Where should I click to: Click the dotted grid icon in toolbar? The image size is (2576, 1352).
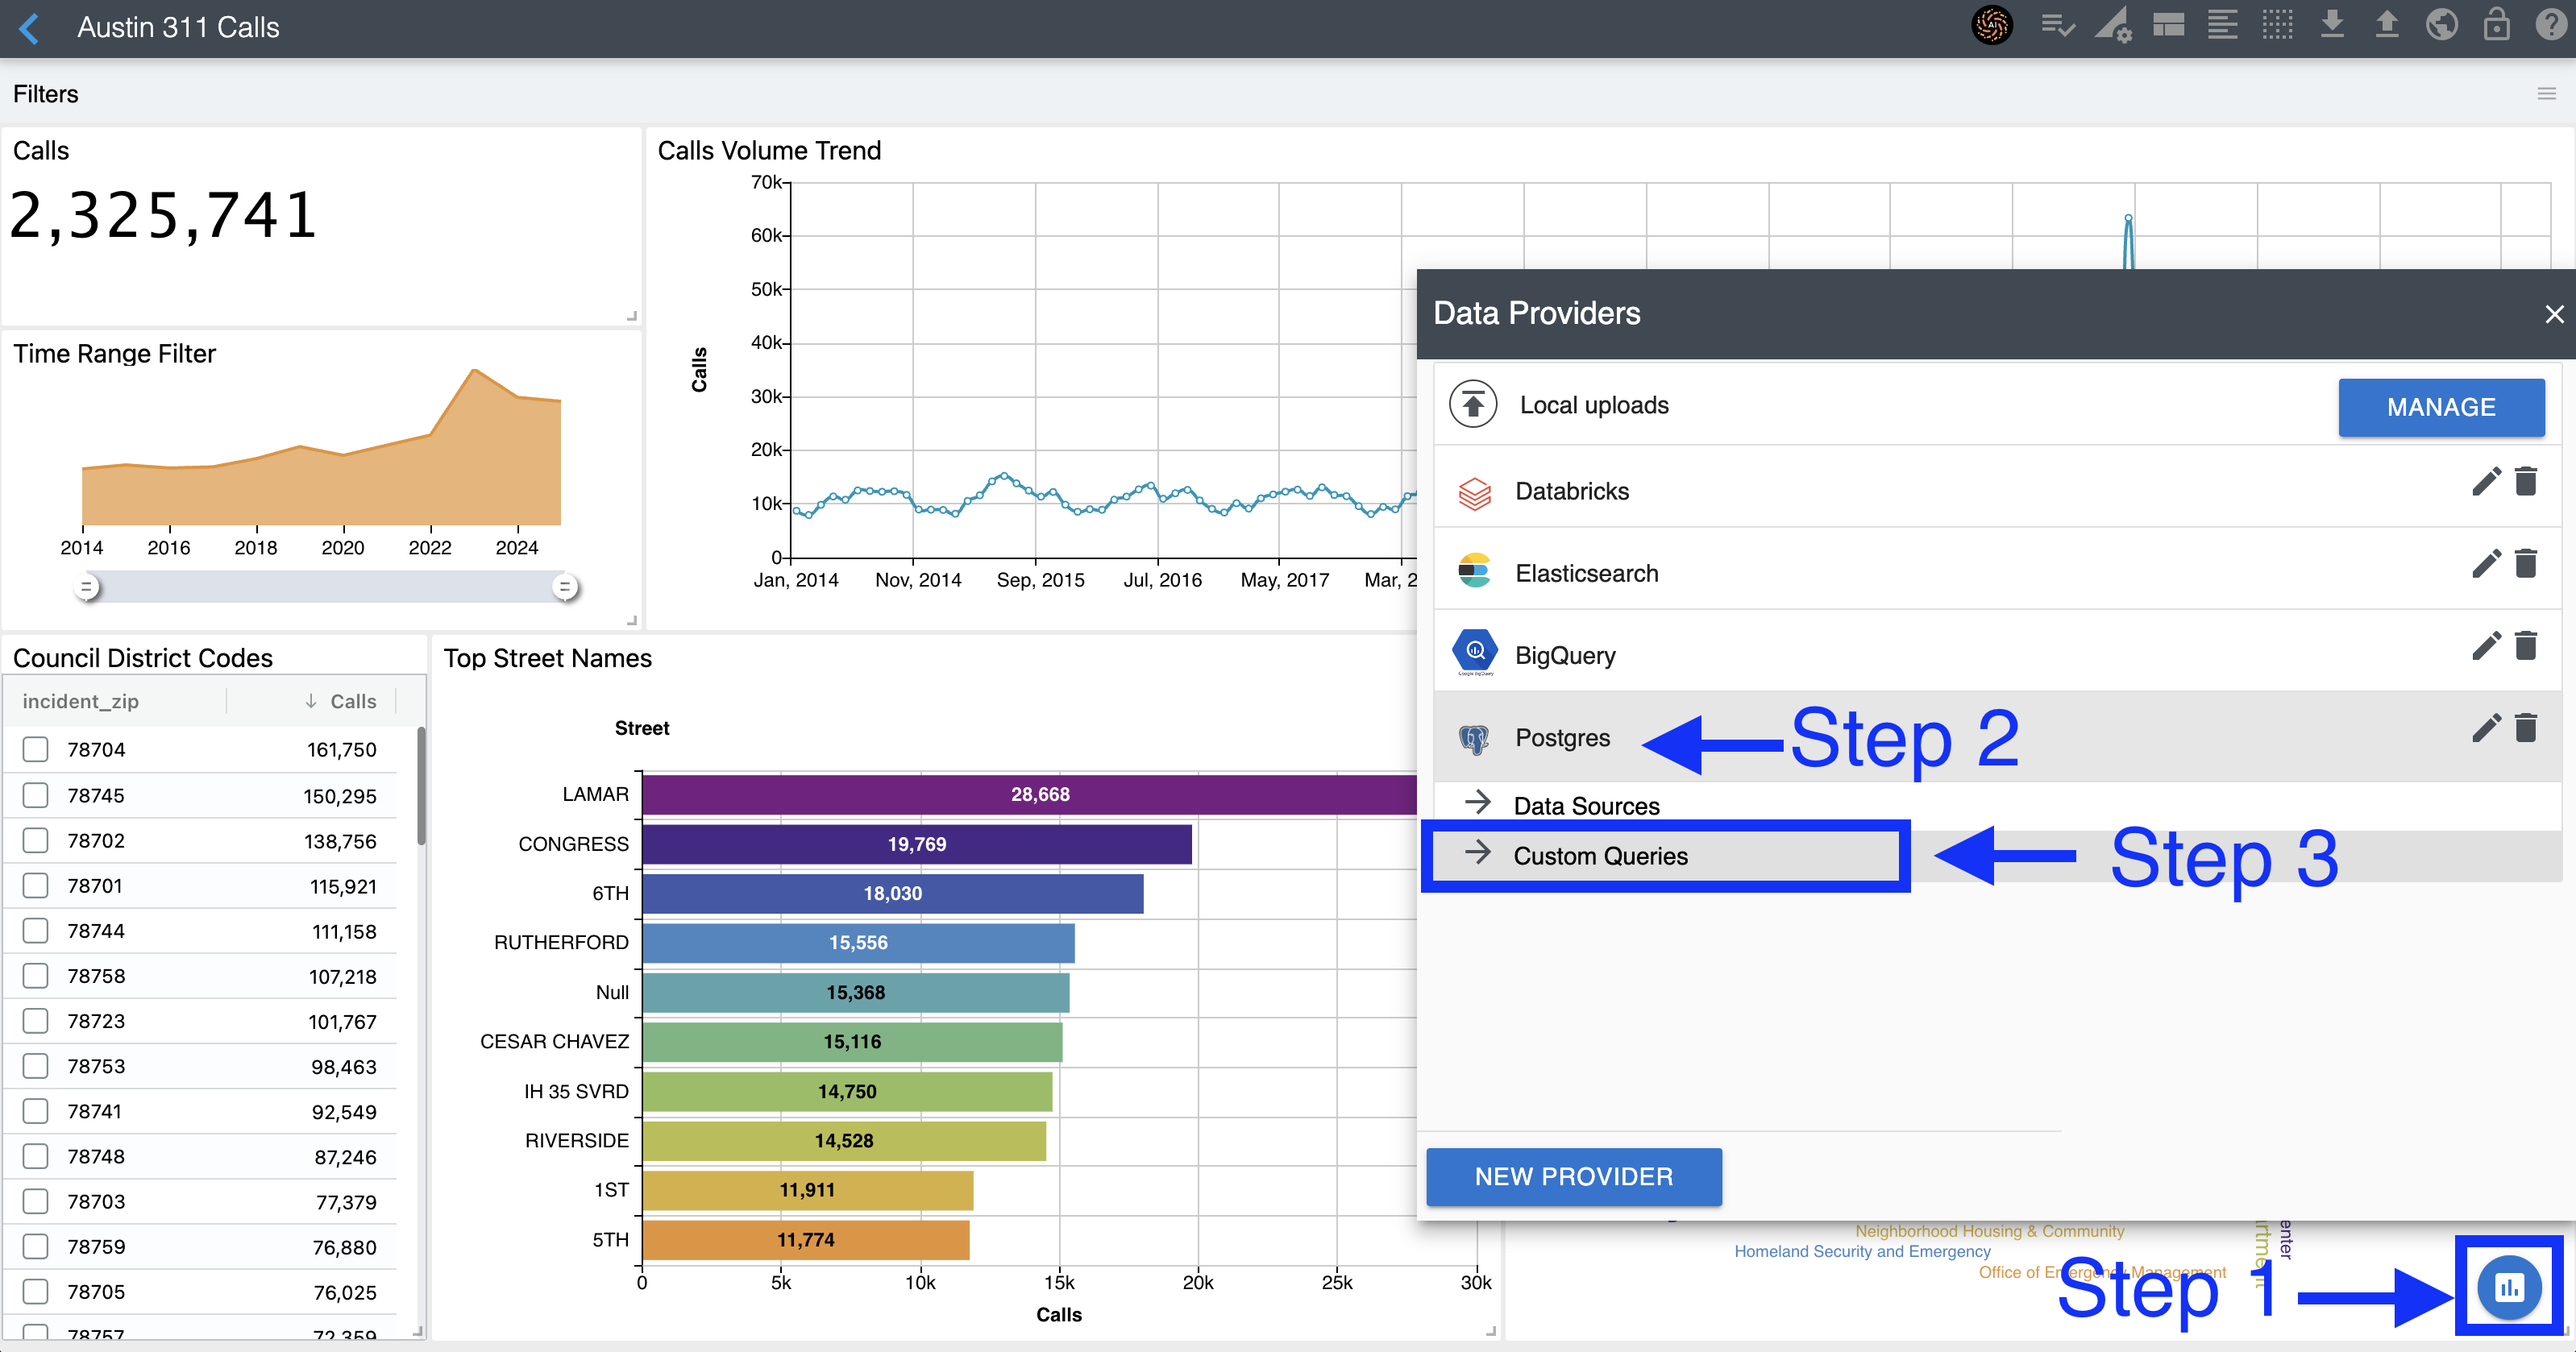pos(2277,26)
